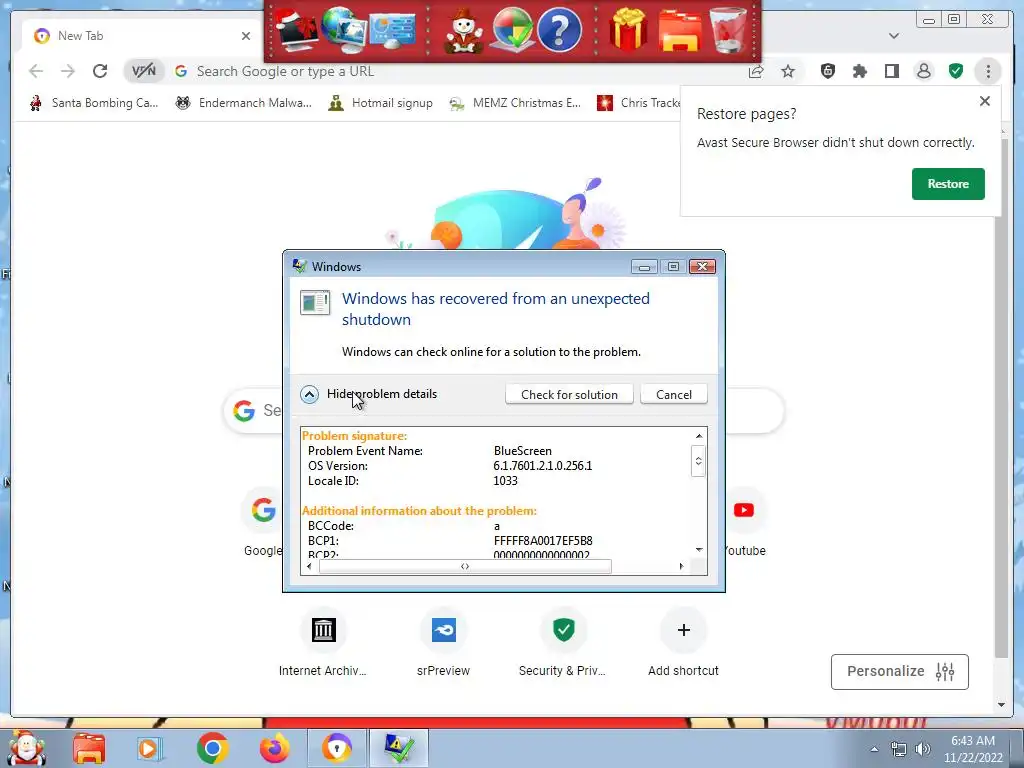
Task: Click the Google search box on page
Action: point(503,410)
